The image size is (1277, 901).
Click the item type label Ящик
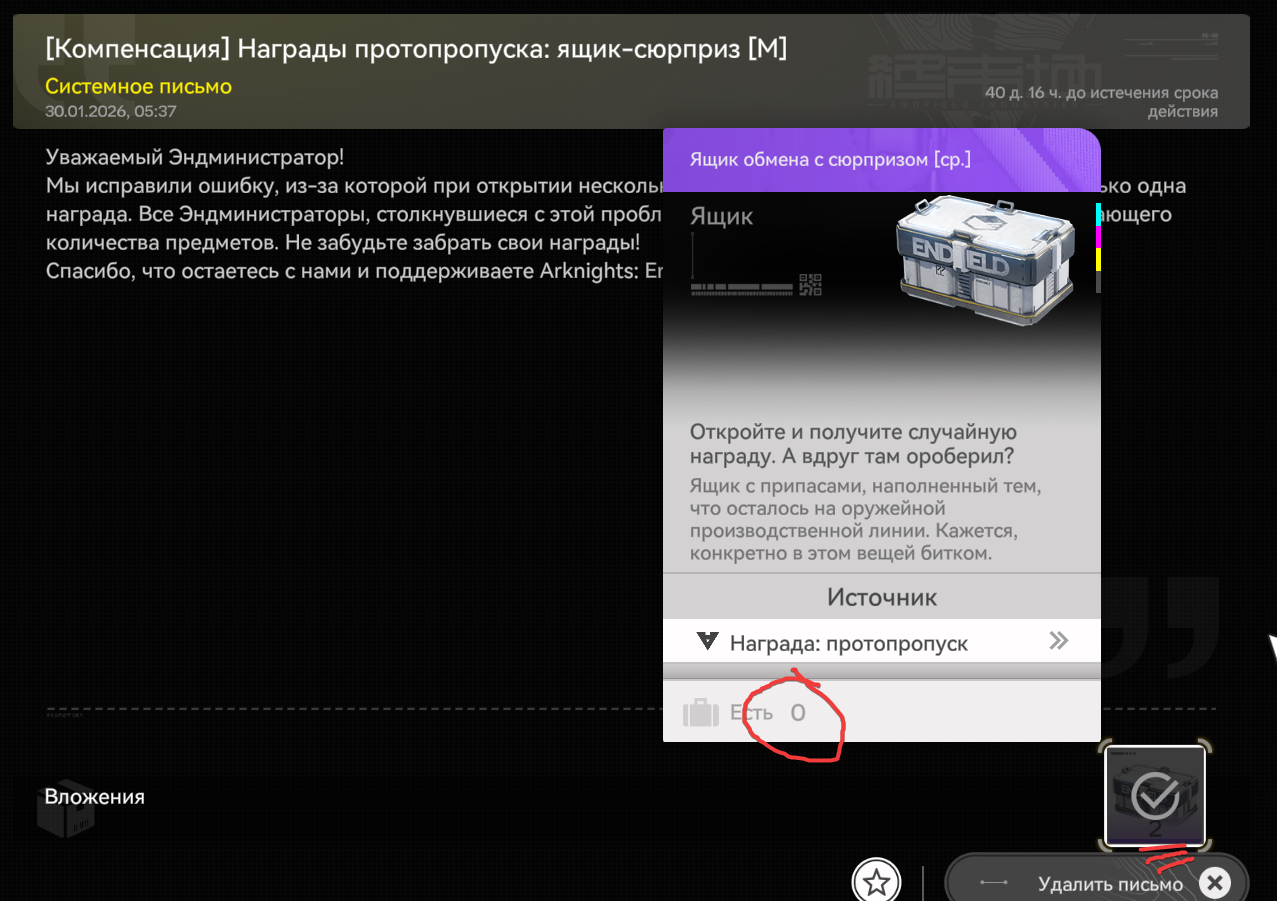click(x=721, y=216)
